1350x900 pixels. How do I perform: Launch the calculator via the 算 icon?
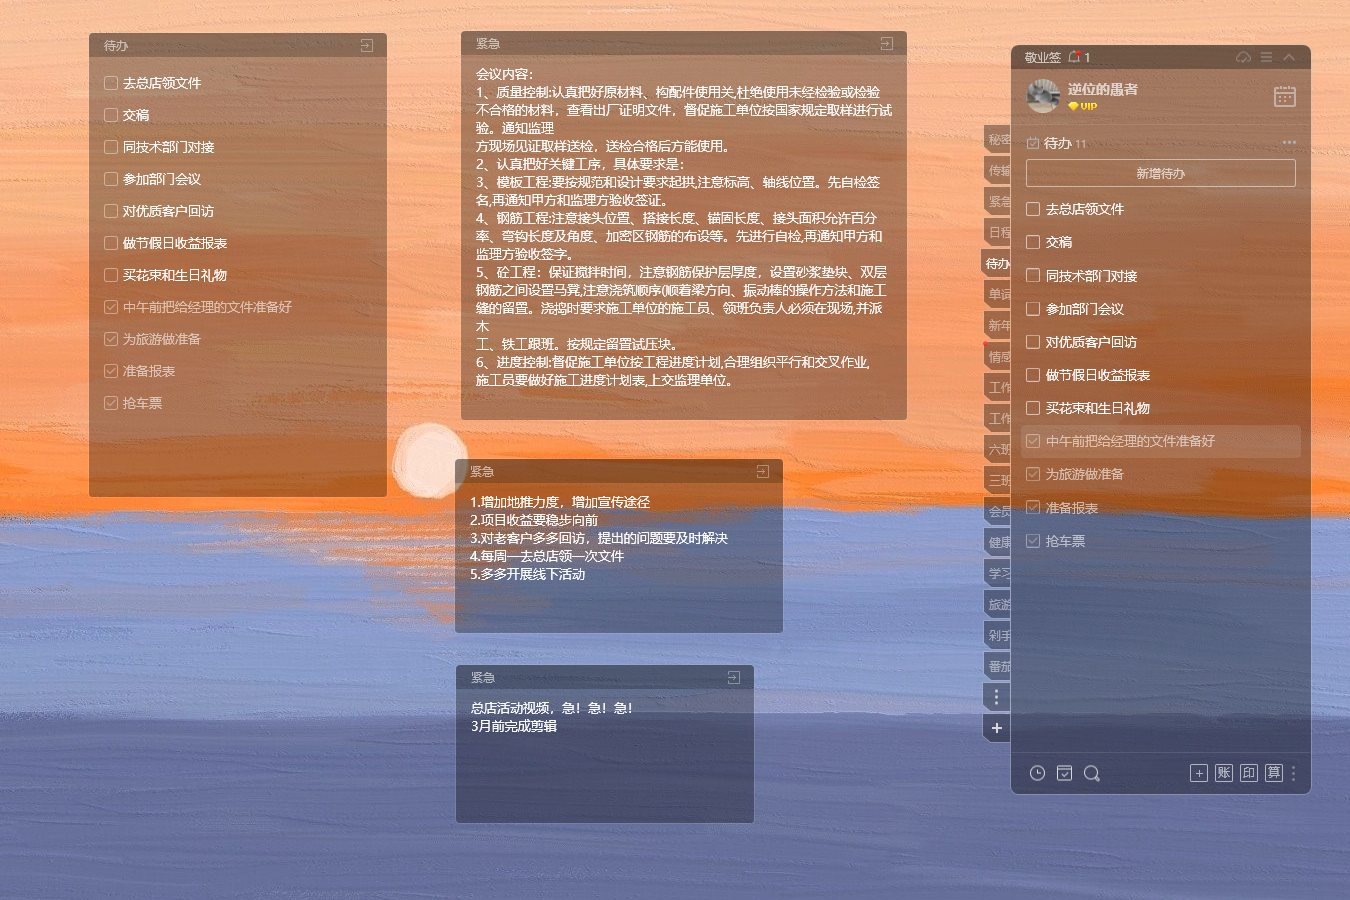(x=1273, y=773)
